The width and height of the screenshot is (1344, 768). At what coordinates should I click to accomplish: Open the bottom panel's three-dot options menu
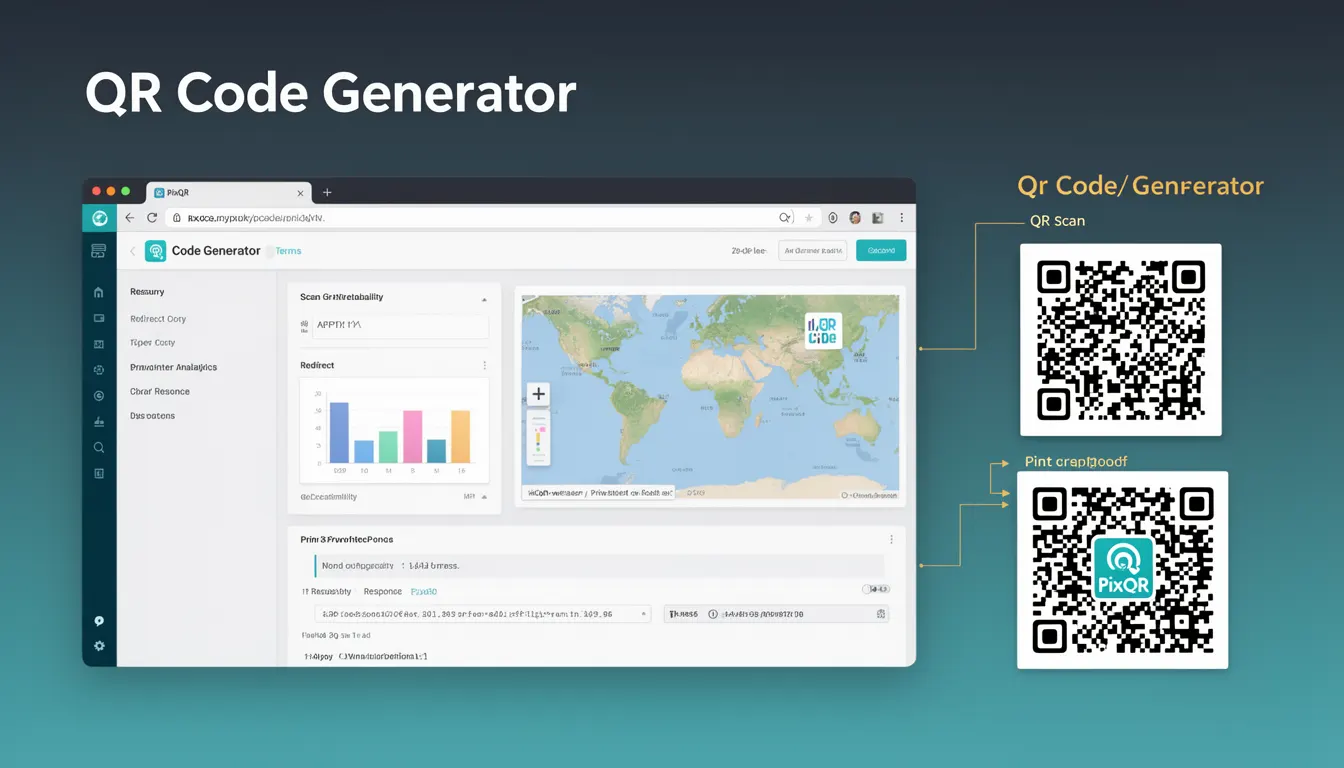891,539
